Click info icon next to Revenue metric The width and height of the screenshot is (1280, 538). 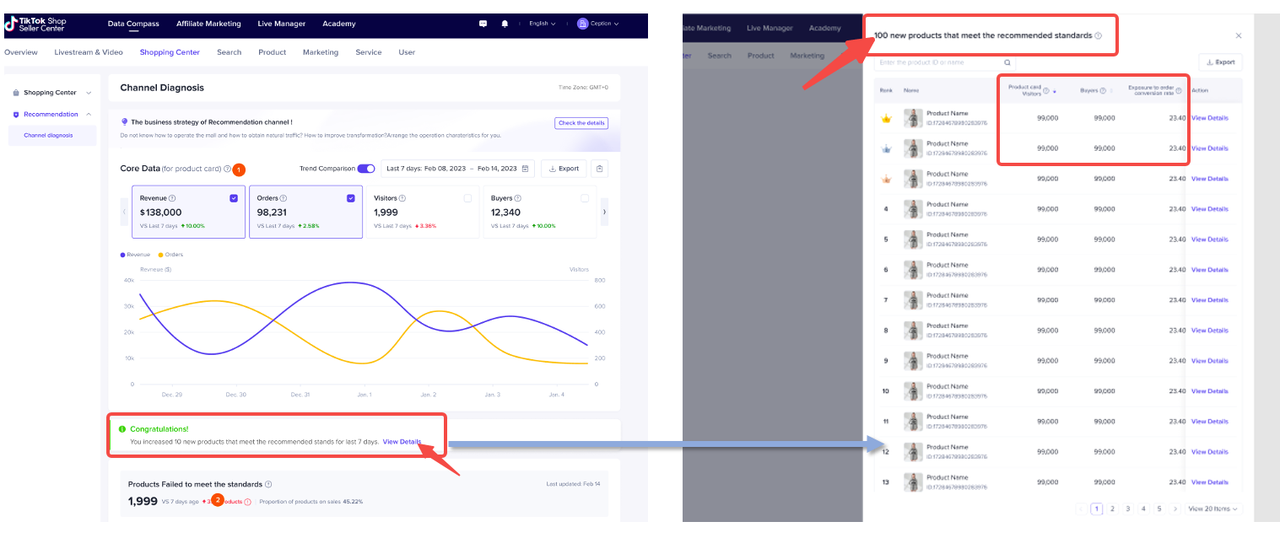172,198
